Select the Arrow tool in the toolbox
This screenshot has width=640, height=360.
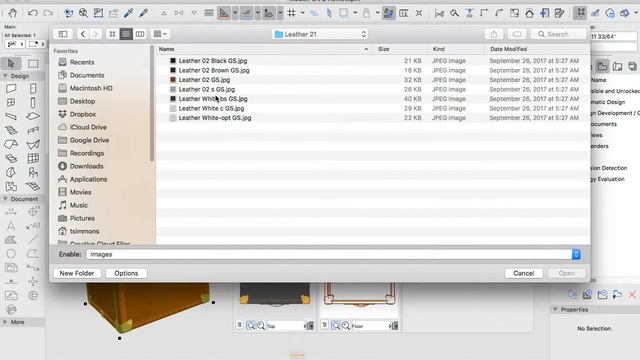[x=11, y=63]
